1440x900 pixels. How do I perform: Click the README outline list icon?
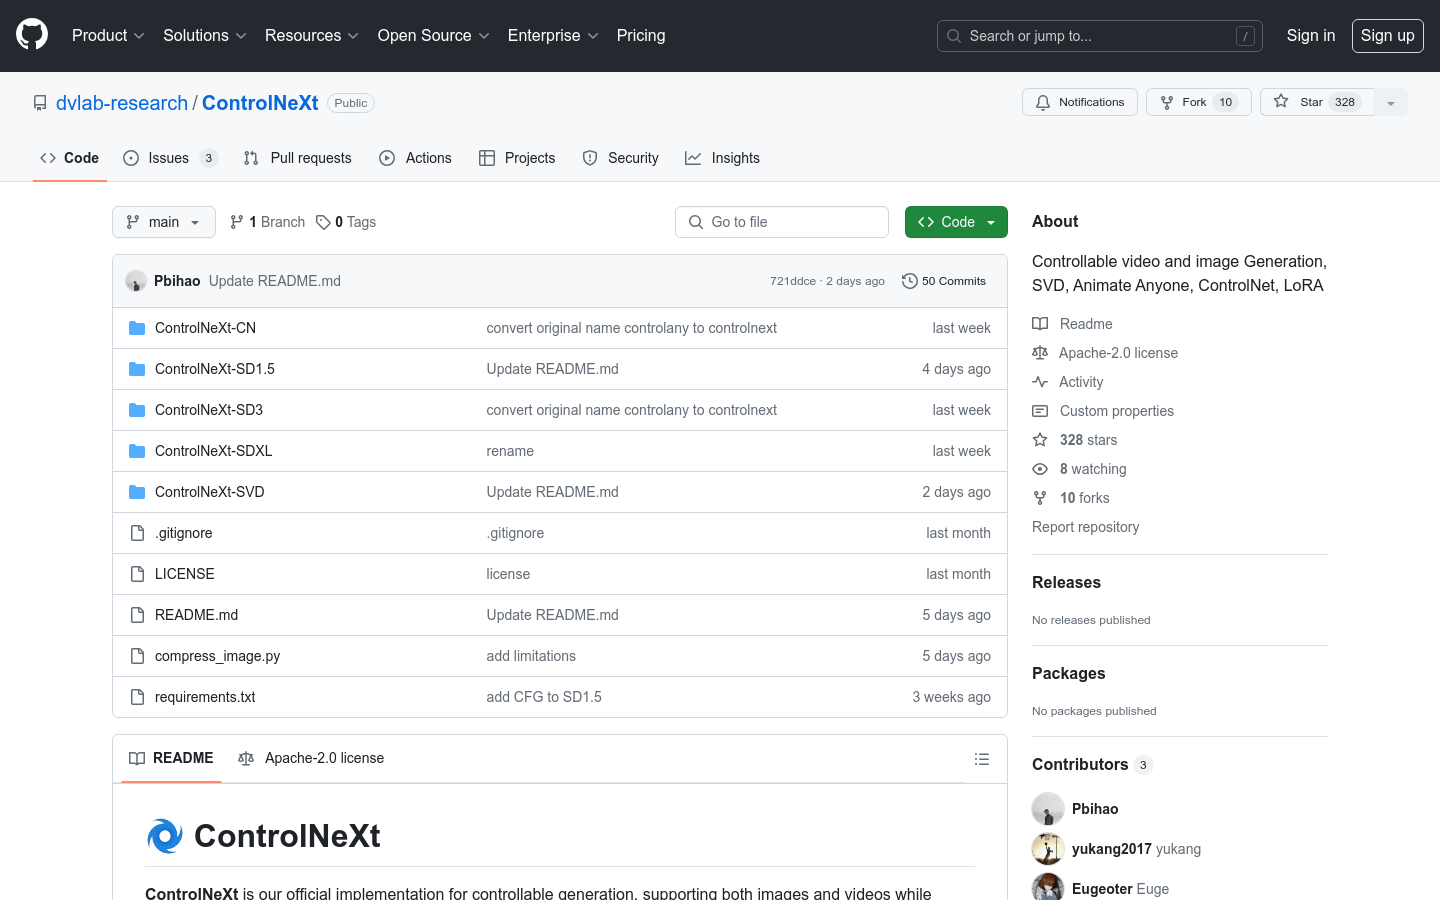pos(982,759)
